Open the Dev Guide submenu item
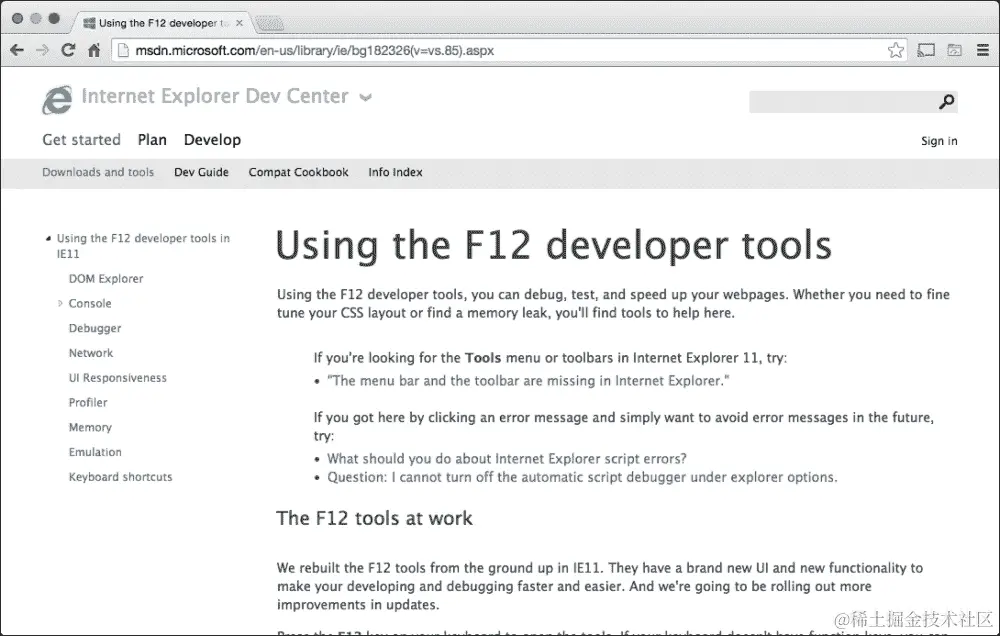This screenshot has height=636, width=1000. point(202,172)
